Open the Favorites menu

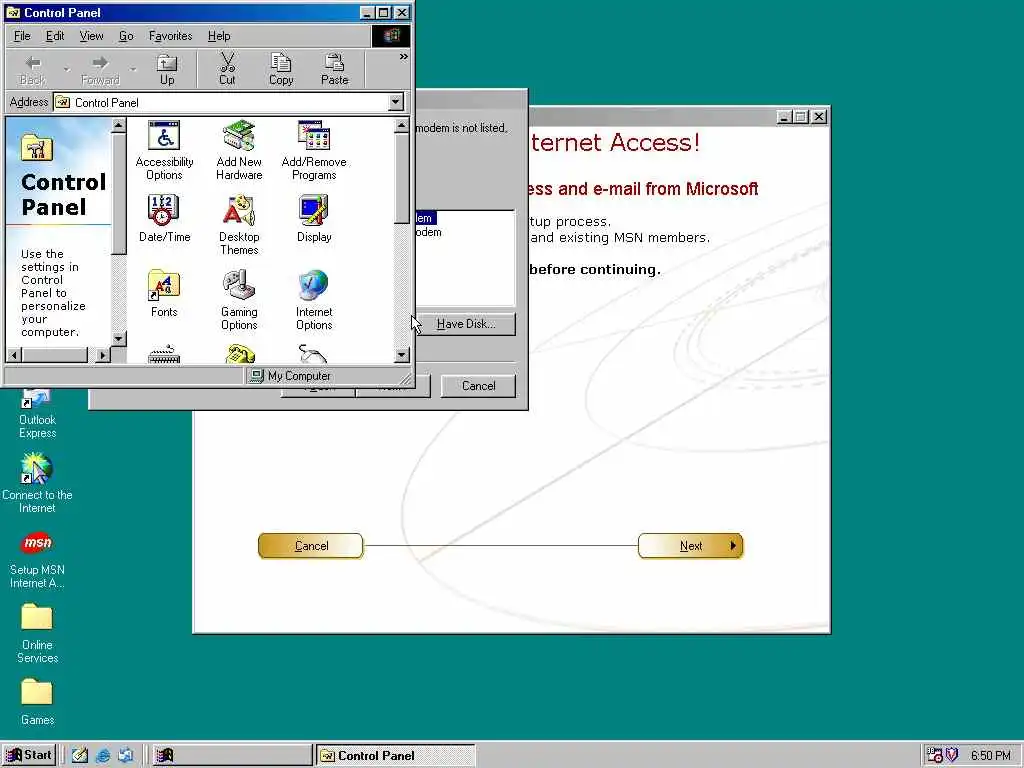tap(170, 36)
